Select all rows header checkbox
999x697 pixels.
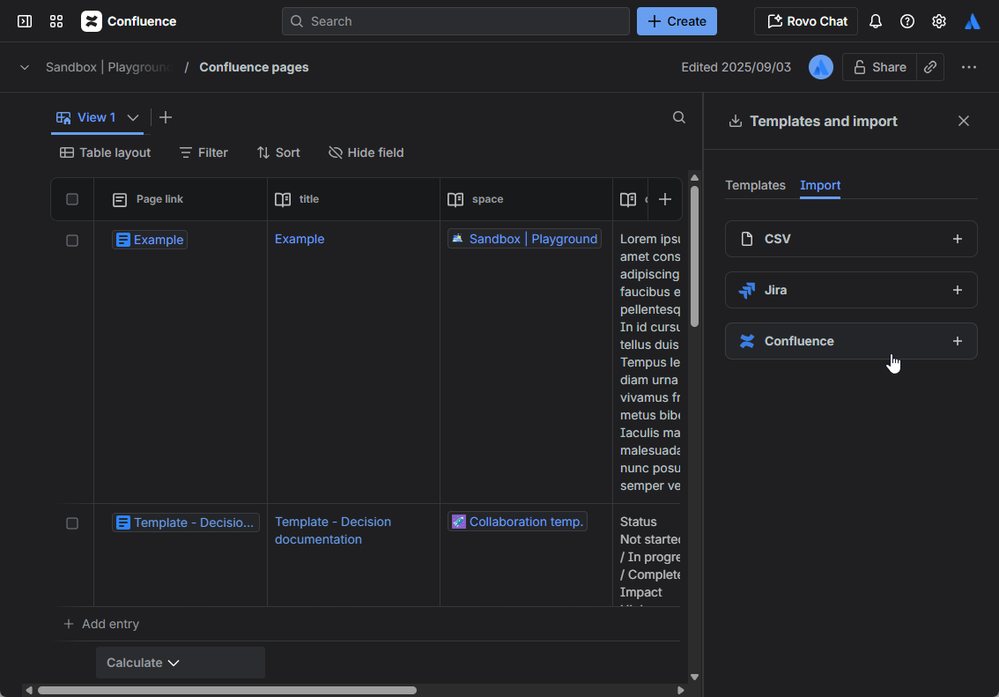point(72,199)
